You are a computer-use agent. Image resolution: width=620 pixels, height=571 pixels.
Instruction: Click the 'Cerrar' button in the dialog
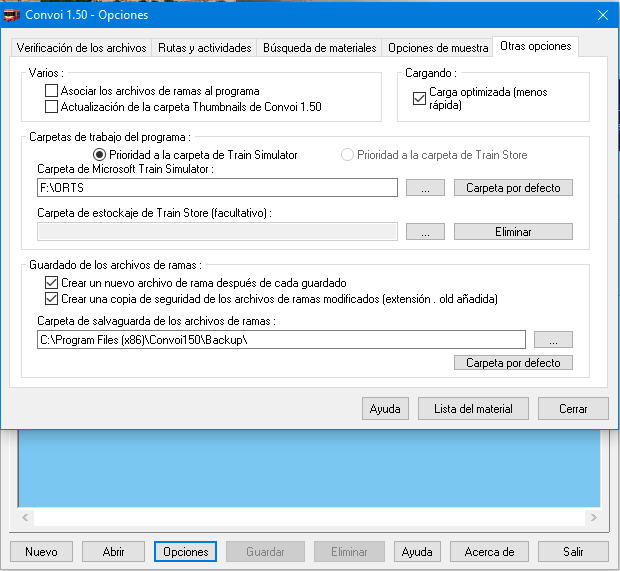point(573,408)
